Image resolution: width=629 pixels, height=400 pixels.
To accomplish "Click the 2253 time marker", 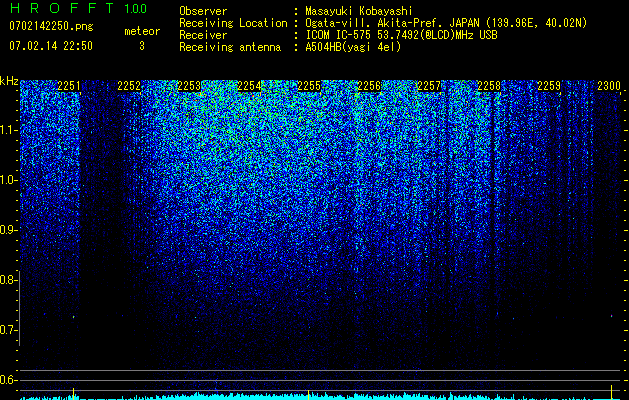I will pyautogui.click(x=189, y=86).
